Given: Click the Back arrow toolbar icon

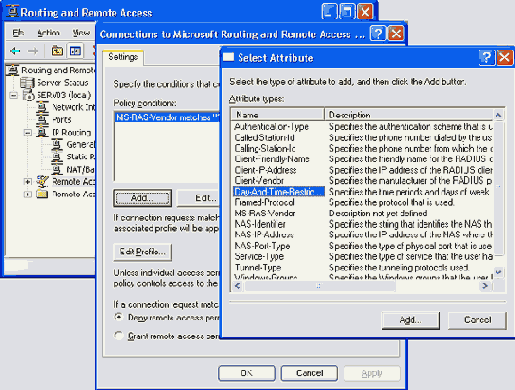Looking at the screenshot, I should tap(15, 51).
